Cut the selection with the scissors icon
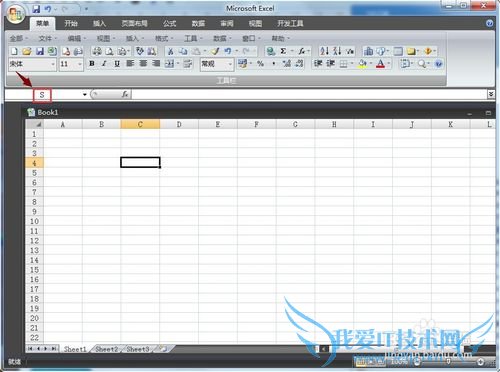Image resolution: width=500 pixels, height=372 pixels. pyautogui.click(x=170, y=51)
